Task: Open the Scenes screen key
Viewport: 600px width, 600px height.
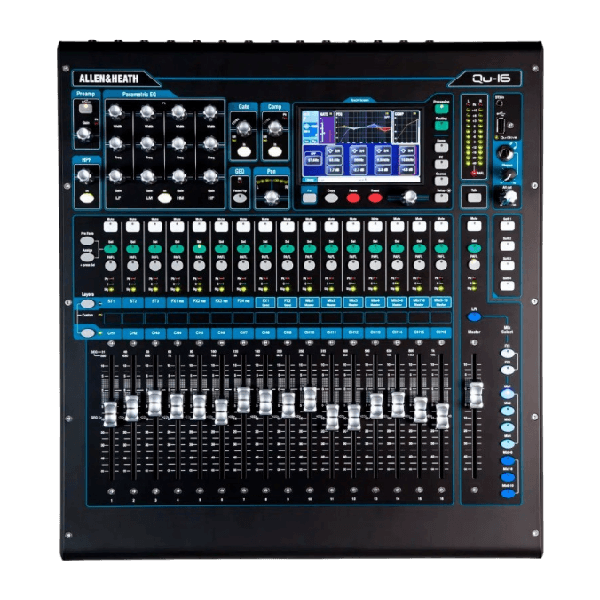Action: click(x=441, y=180)
